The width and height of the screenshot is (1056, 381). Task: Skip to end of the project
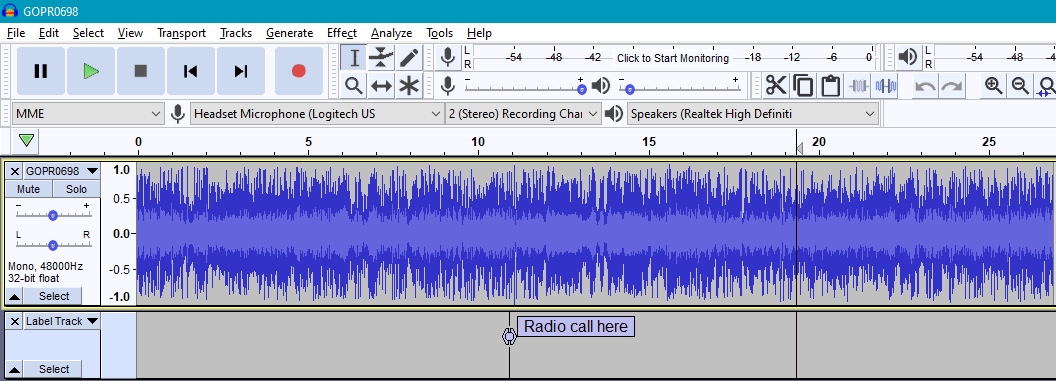(240, 71)
